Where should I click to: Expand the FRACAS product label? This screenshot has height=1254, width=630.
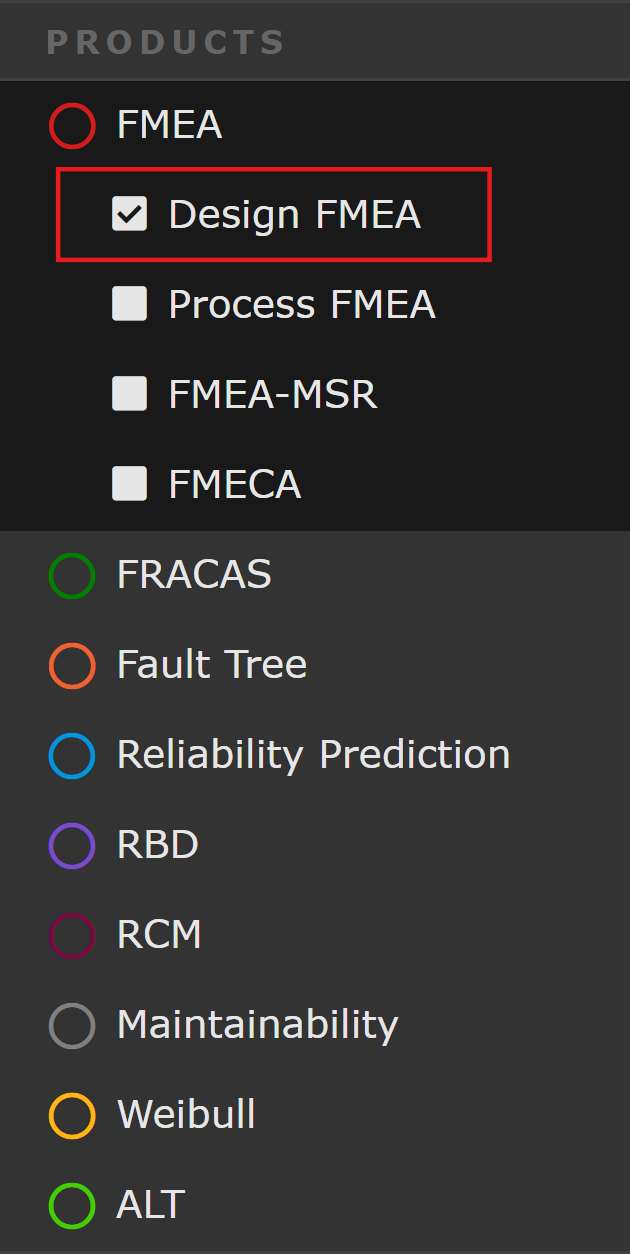tap(194, 575)
